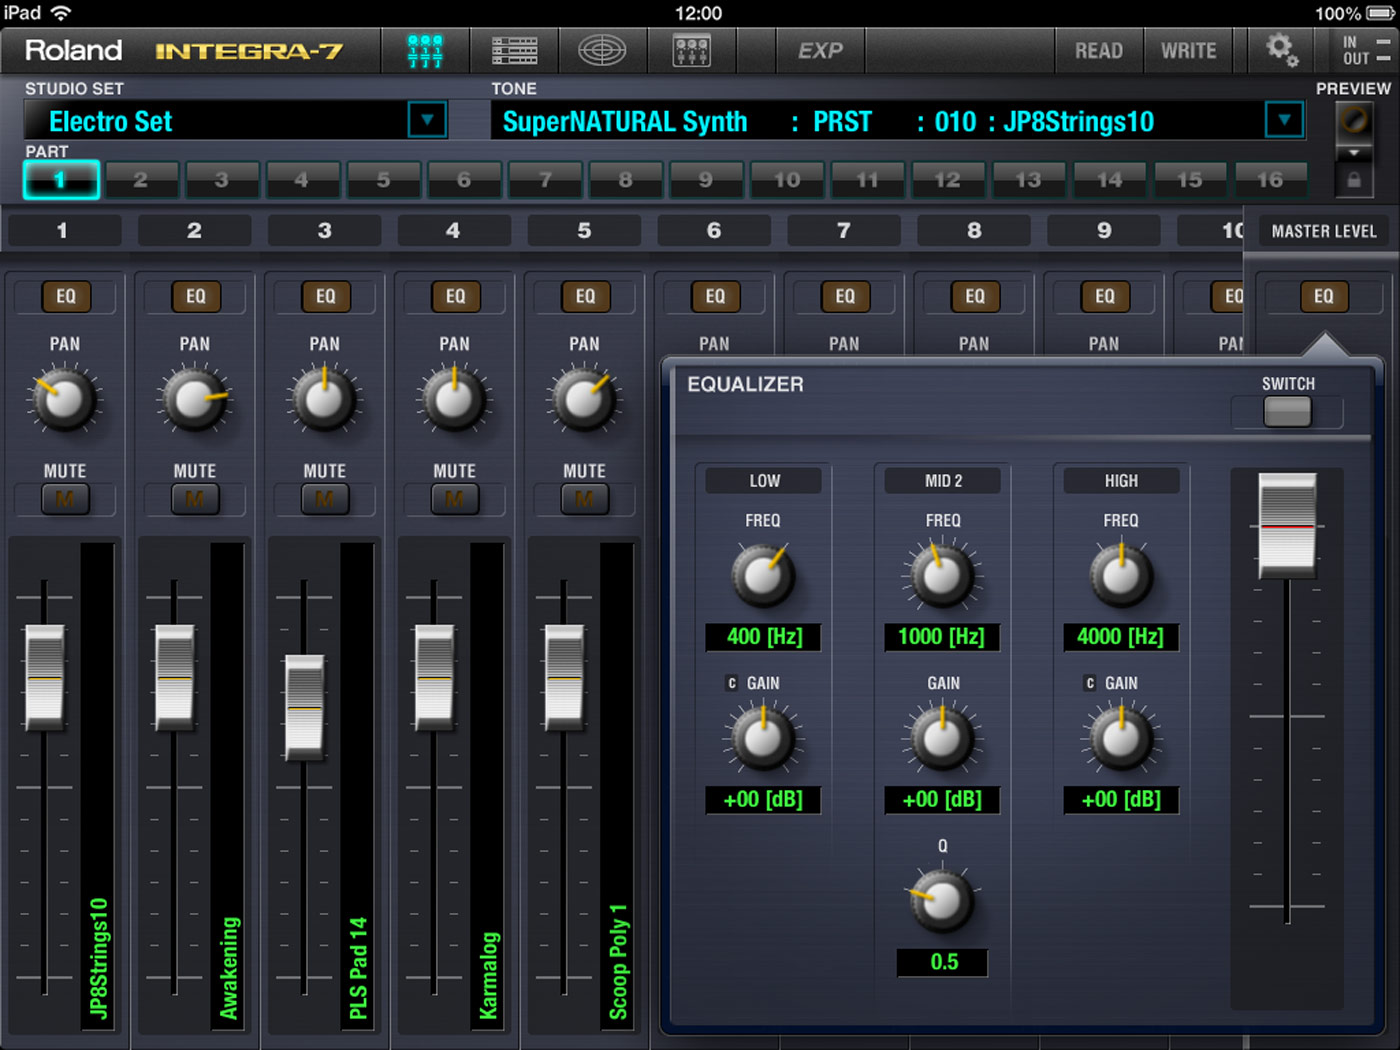Screen dimensions: 1400x1050
Task: Open the IN OUT level meter panel
Action: [x=1366, y=50]
